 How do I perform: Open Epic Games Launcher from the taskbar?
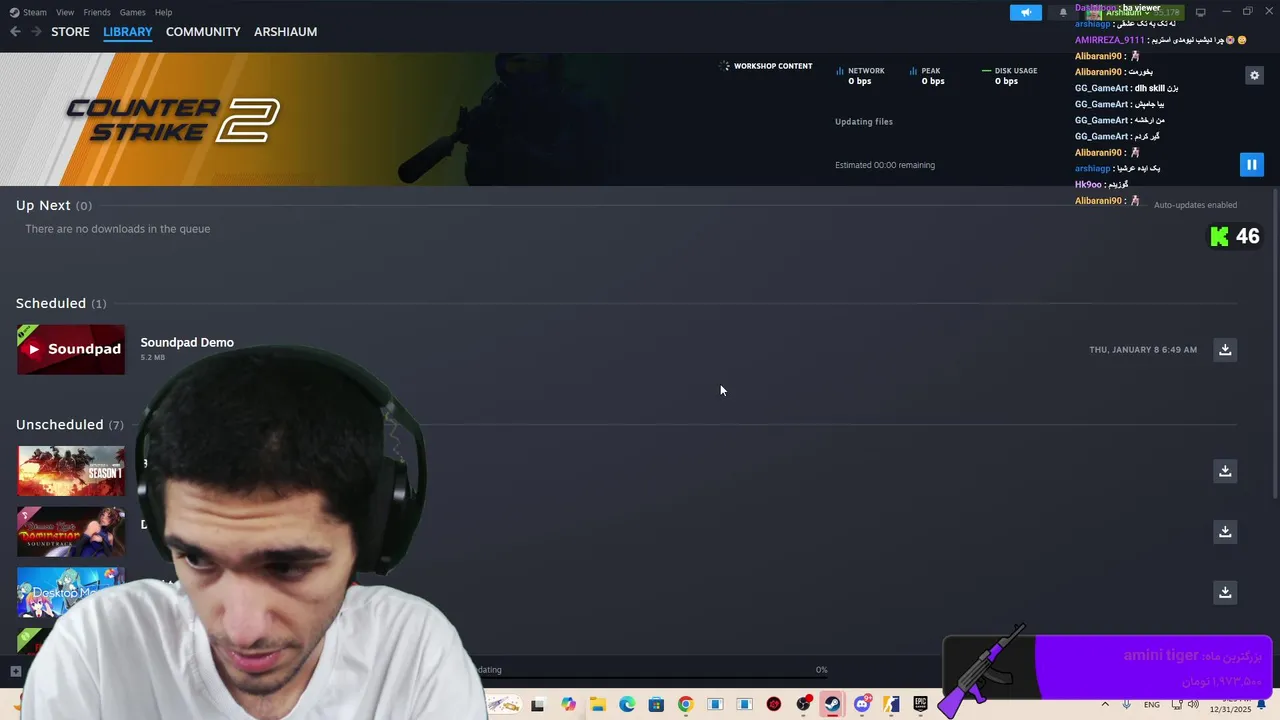pos(920,705)
